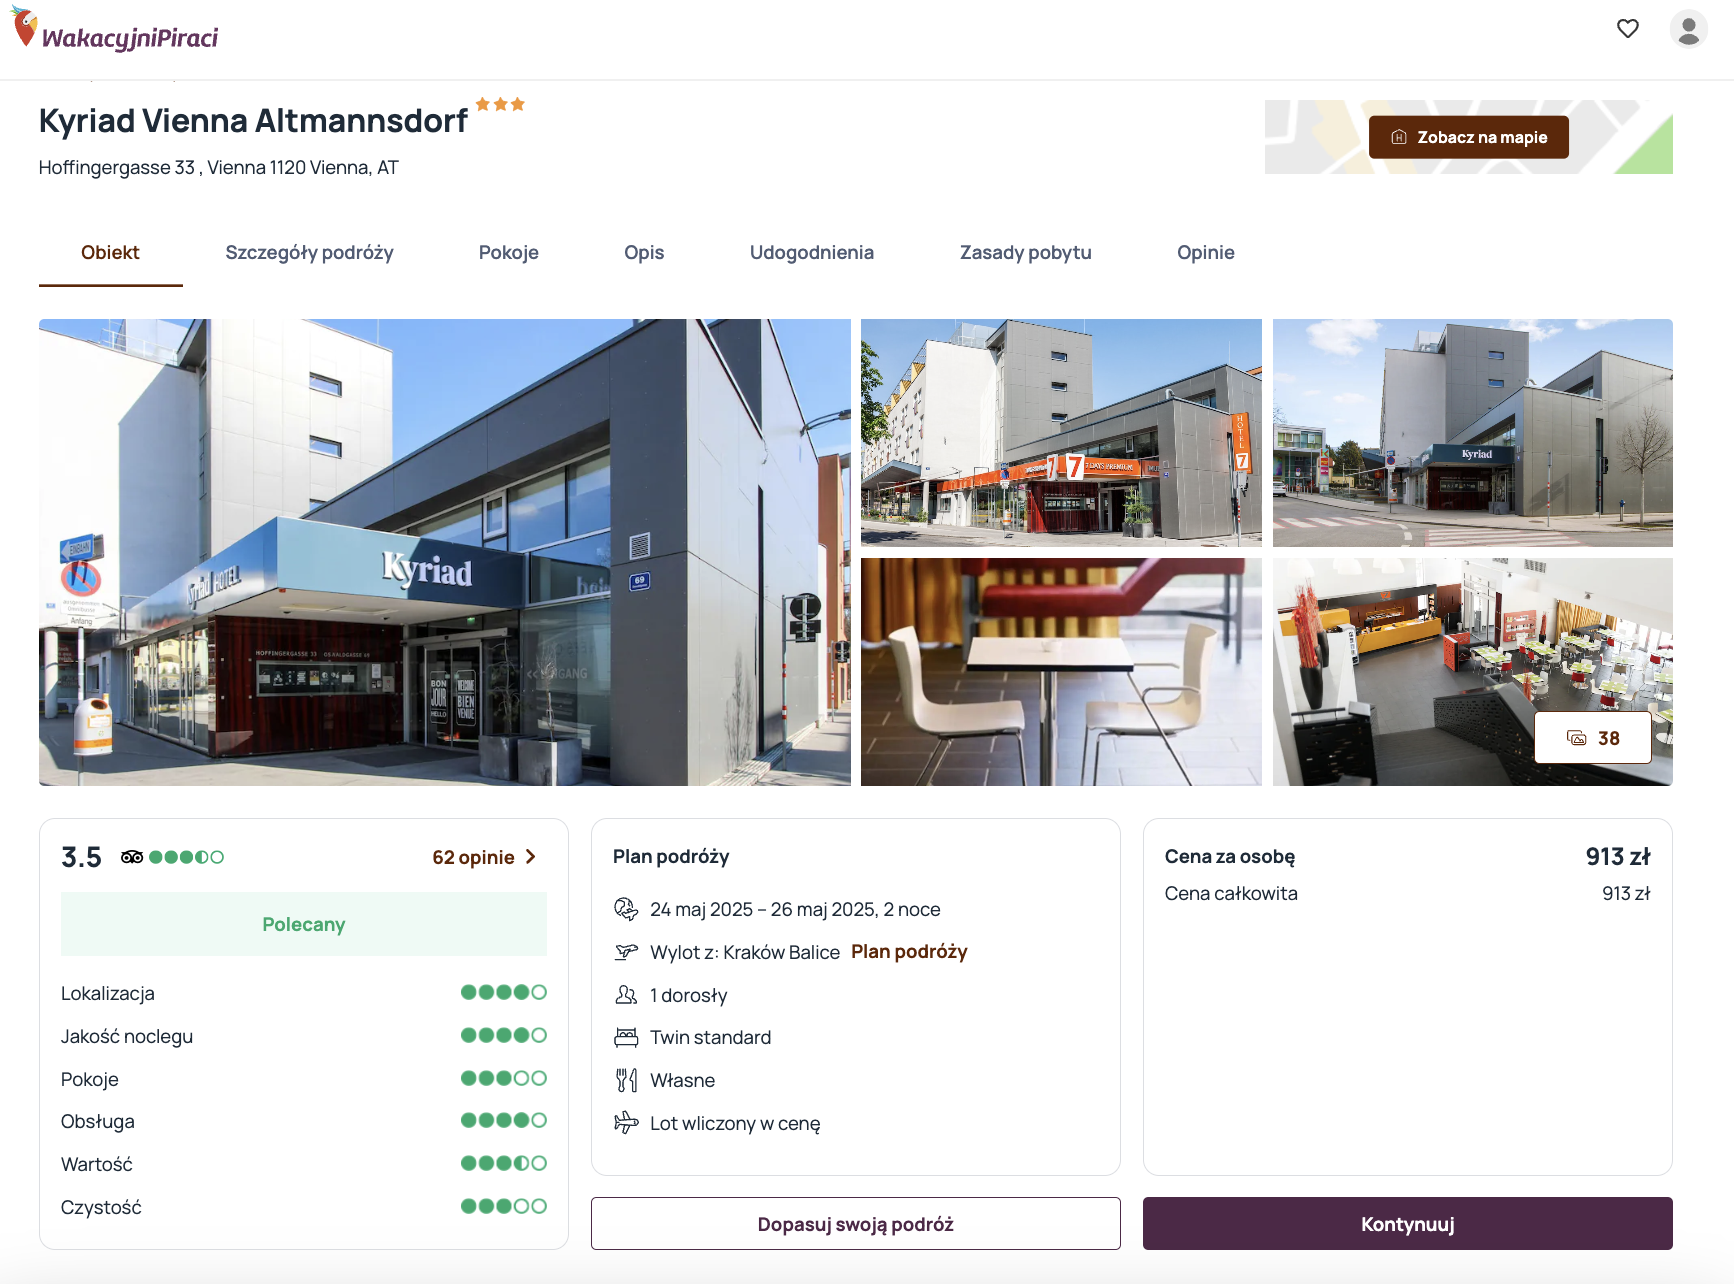The width and height of the screenshot is (1734, 1284).
Task: Open the user profile avatar
Action: (1689, 29)
